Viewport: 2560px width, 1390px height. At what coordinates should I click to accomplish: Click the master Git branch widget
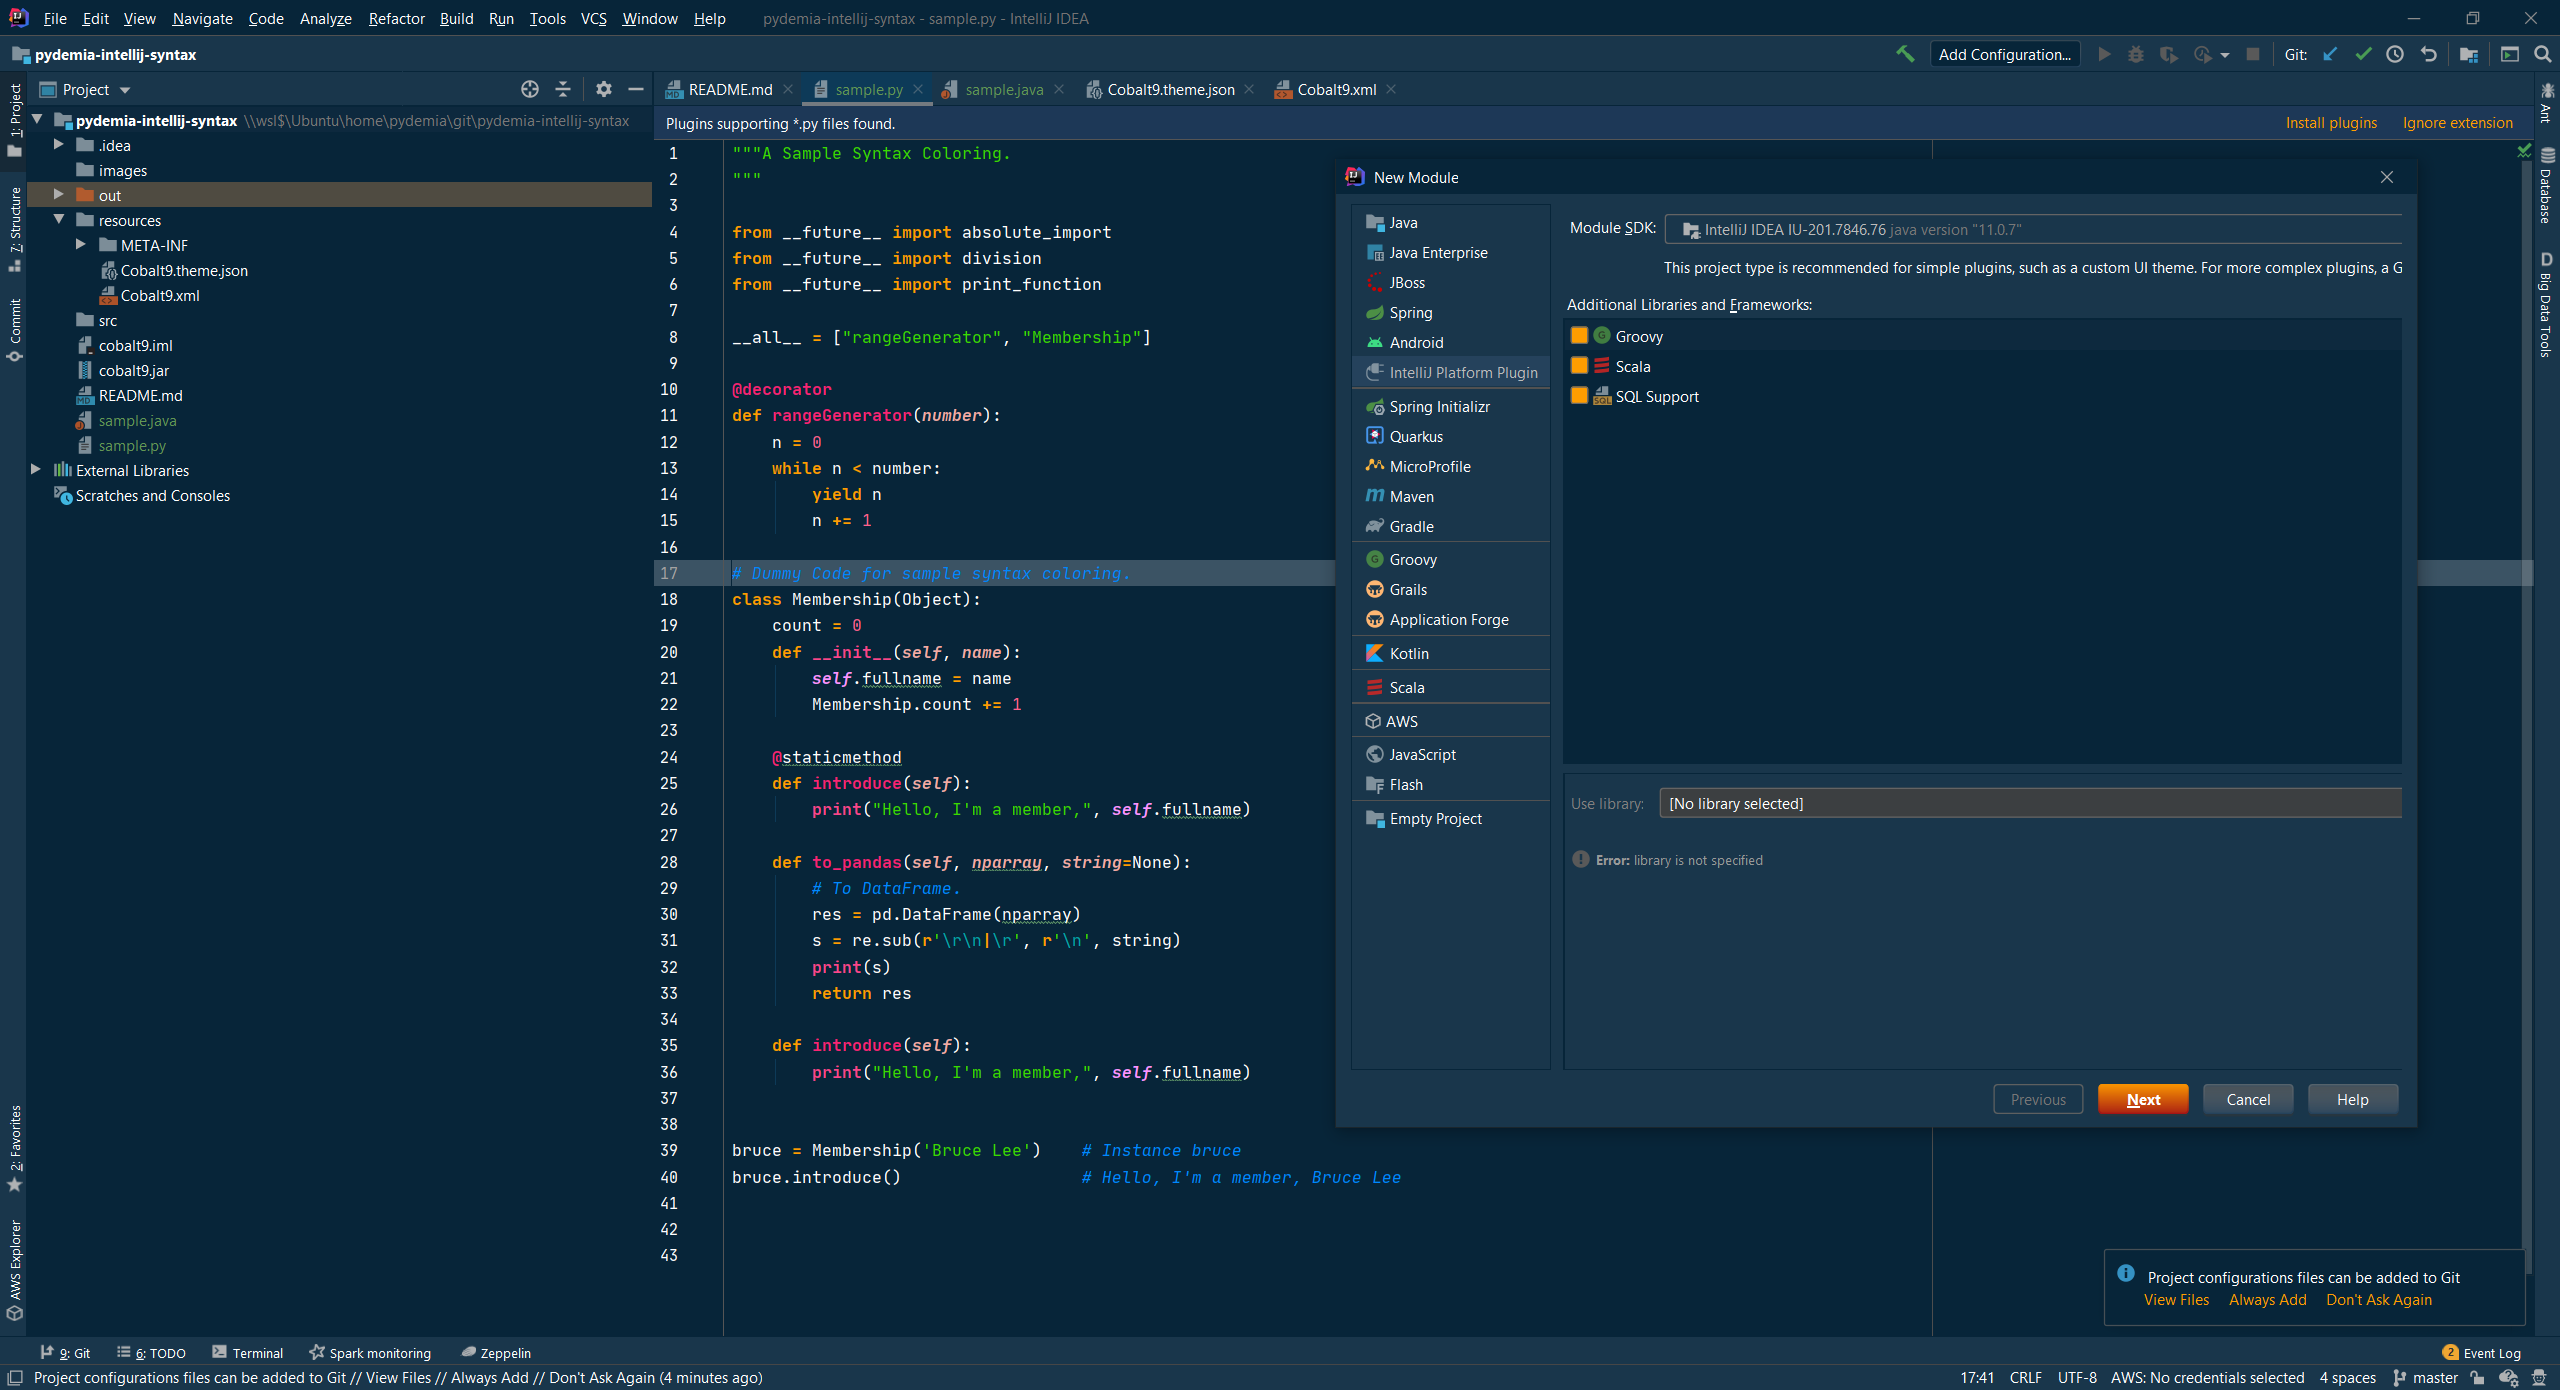pos(2425,1378)
